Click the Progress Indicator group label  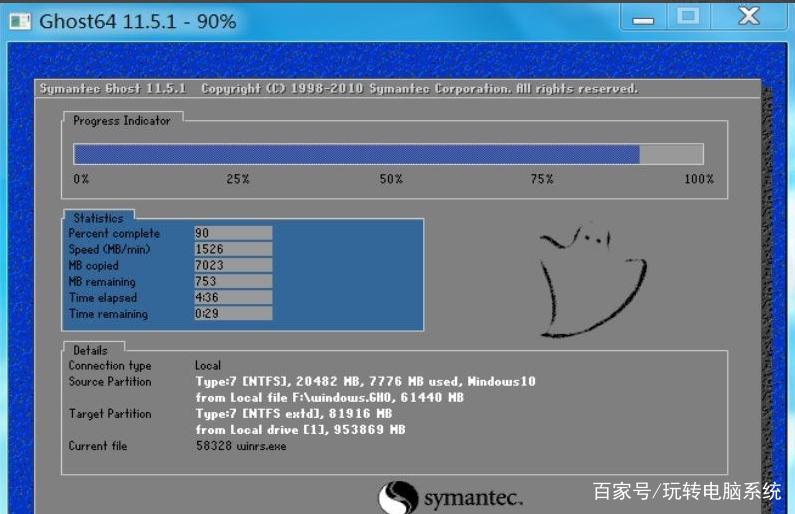pyautogui.click(x=122, y=121)
